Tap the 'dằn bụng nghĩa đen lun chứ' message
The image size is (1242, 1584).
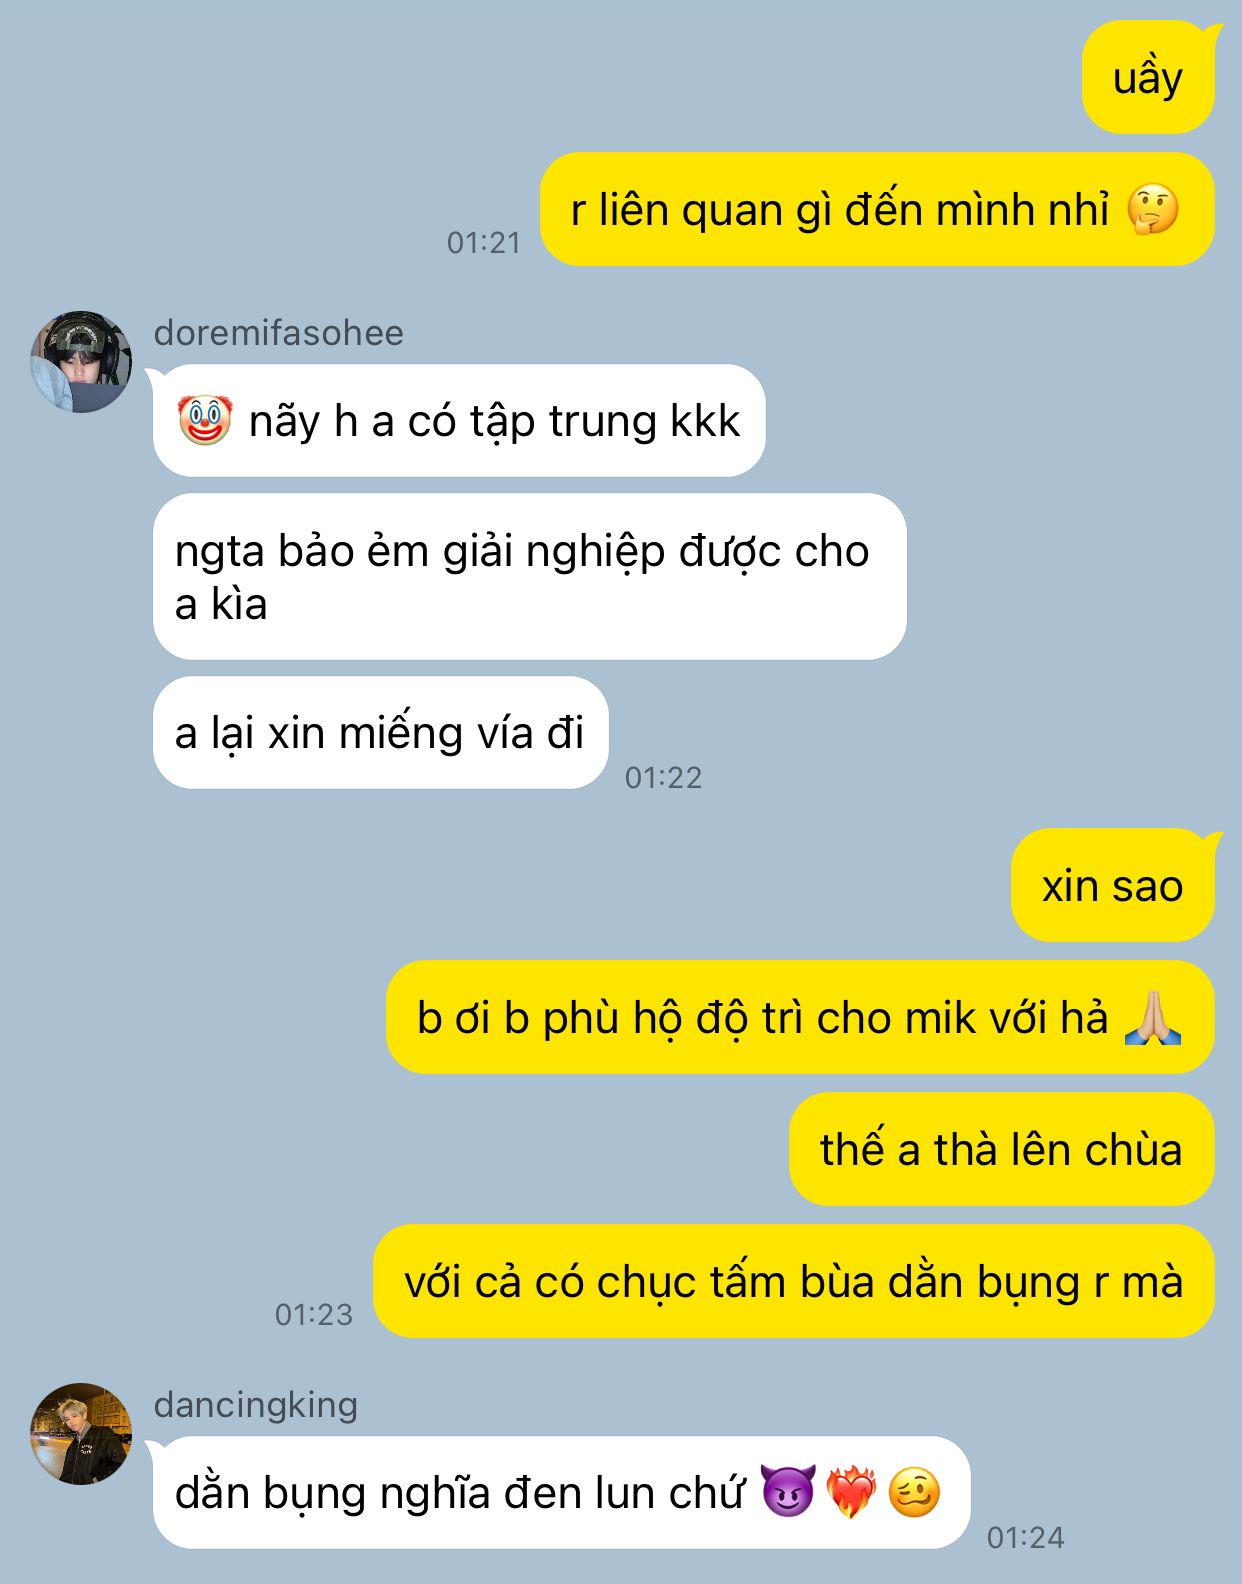click(x=562, y=1493)
